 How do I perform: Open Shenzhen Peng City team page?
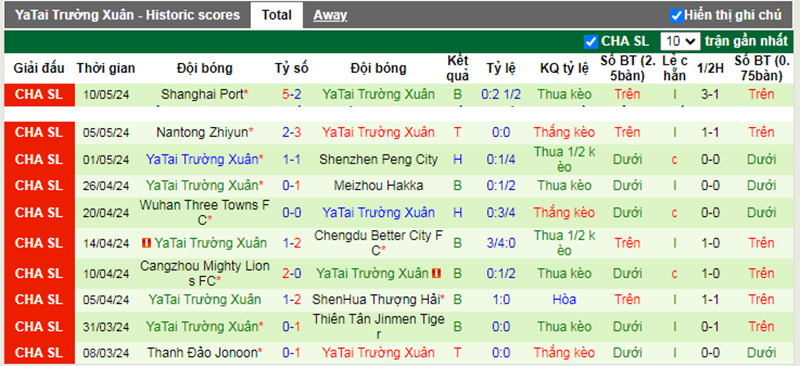click(378, 160)
